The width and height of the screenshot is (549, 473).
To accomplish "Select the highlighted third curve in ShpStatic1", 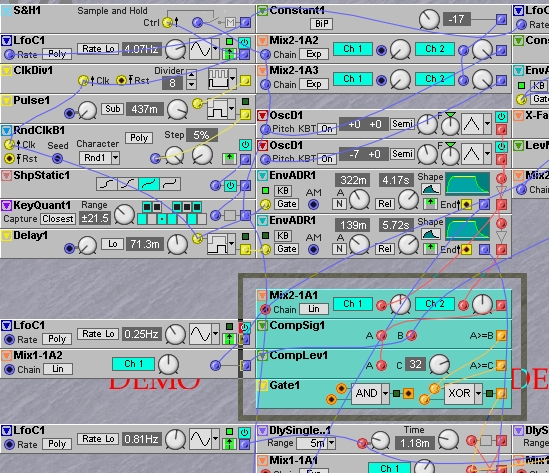I will [149, 184].
